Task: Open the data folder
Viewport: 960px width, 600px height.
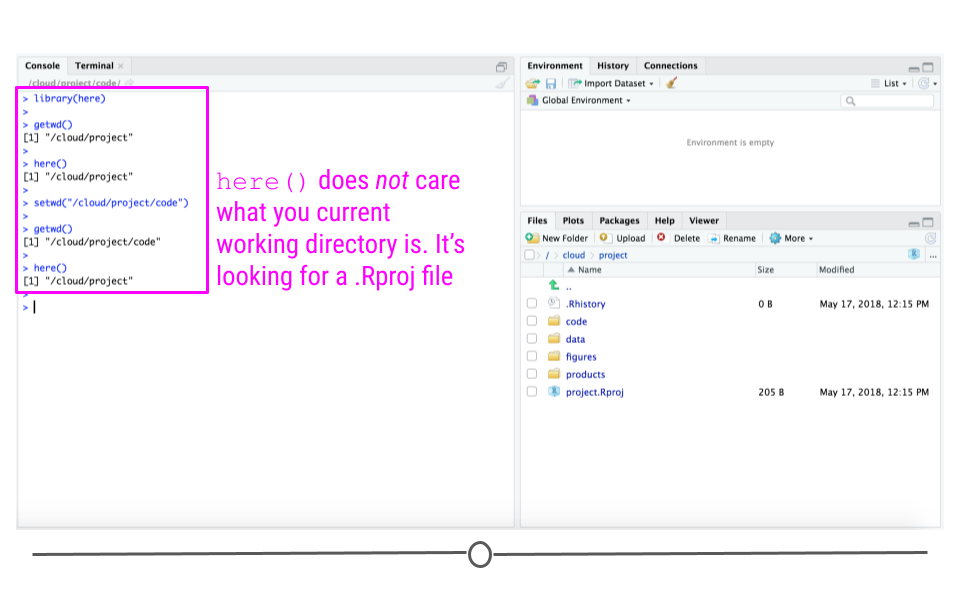Action: pyautogui.click(x=575, y=339)
